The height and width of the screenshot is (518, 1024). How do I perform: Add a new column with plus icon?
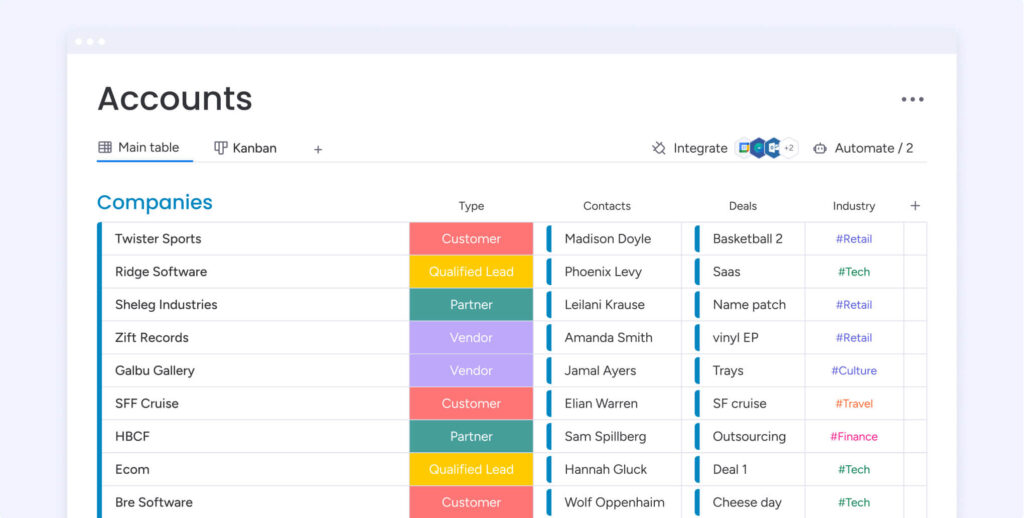pos(915,206)
